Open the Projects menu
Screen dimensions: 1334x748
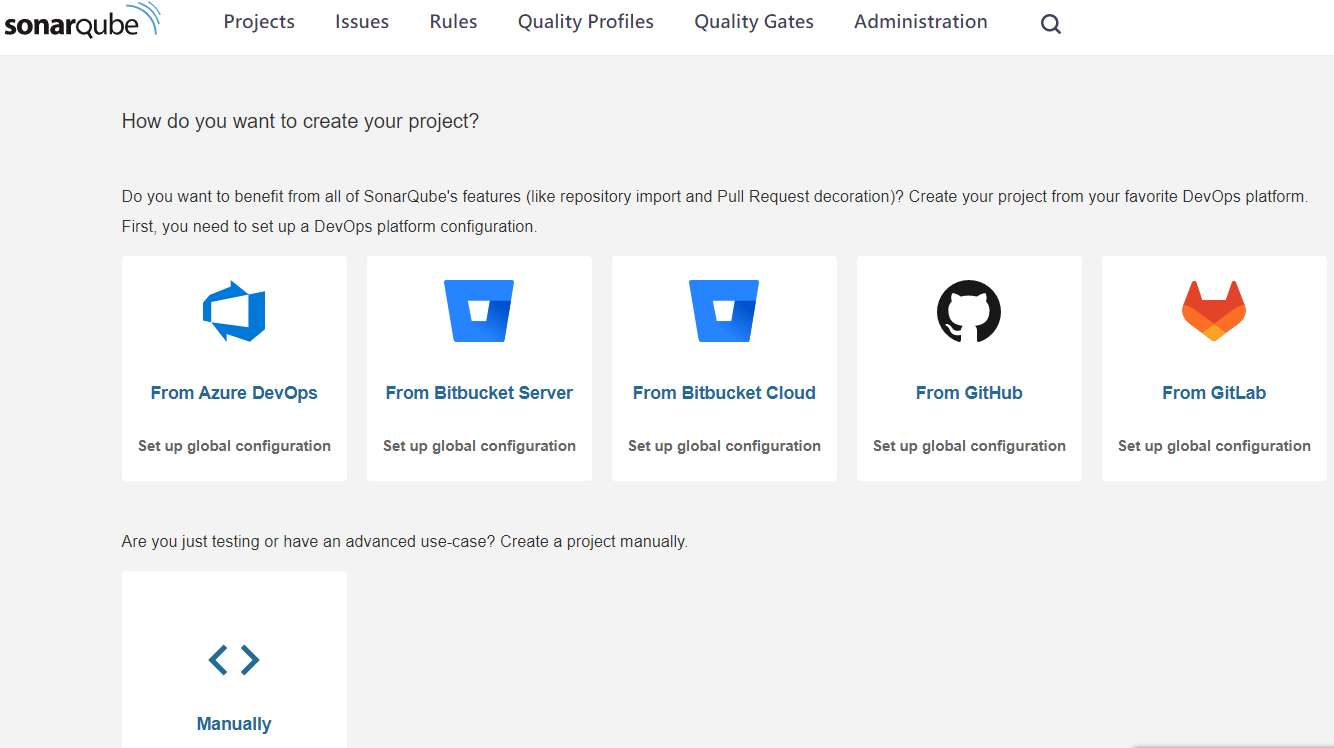[259, 22]
